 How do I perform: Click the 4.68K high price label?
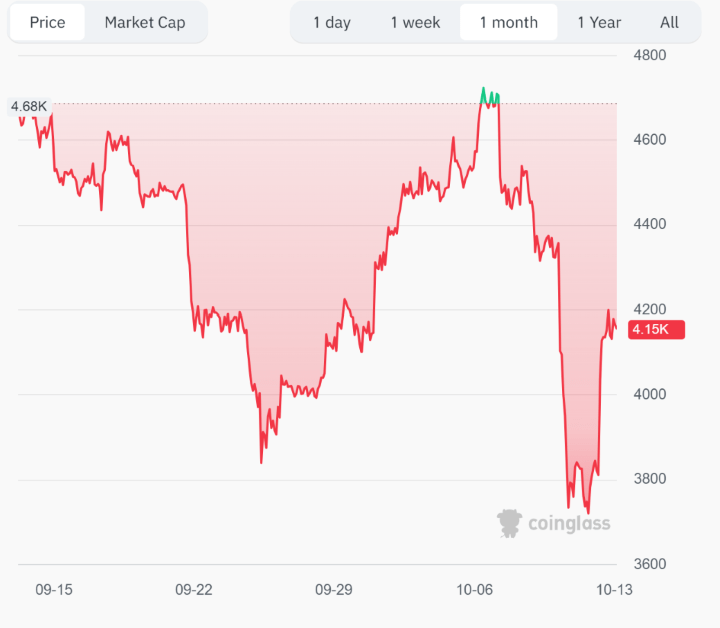tap(28, 106)
